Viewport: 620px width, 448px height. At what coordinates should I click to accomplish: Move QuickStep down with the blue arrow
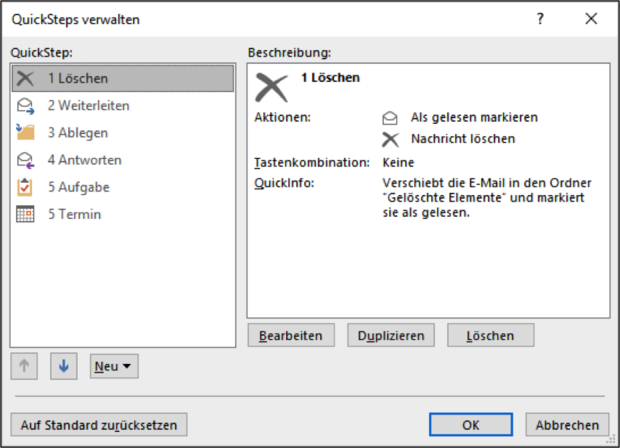pos(64,366)
